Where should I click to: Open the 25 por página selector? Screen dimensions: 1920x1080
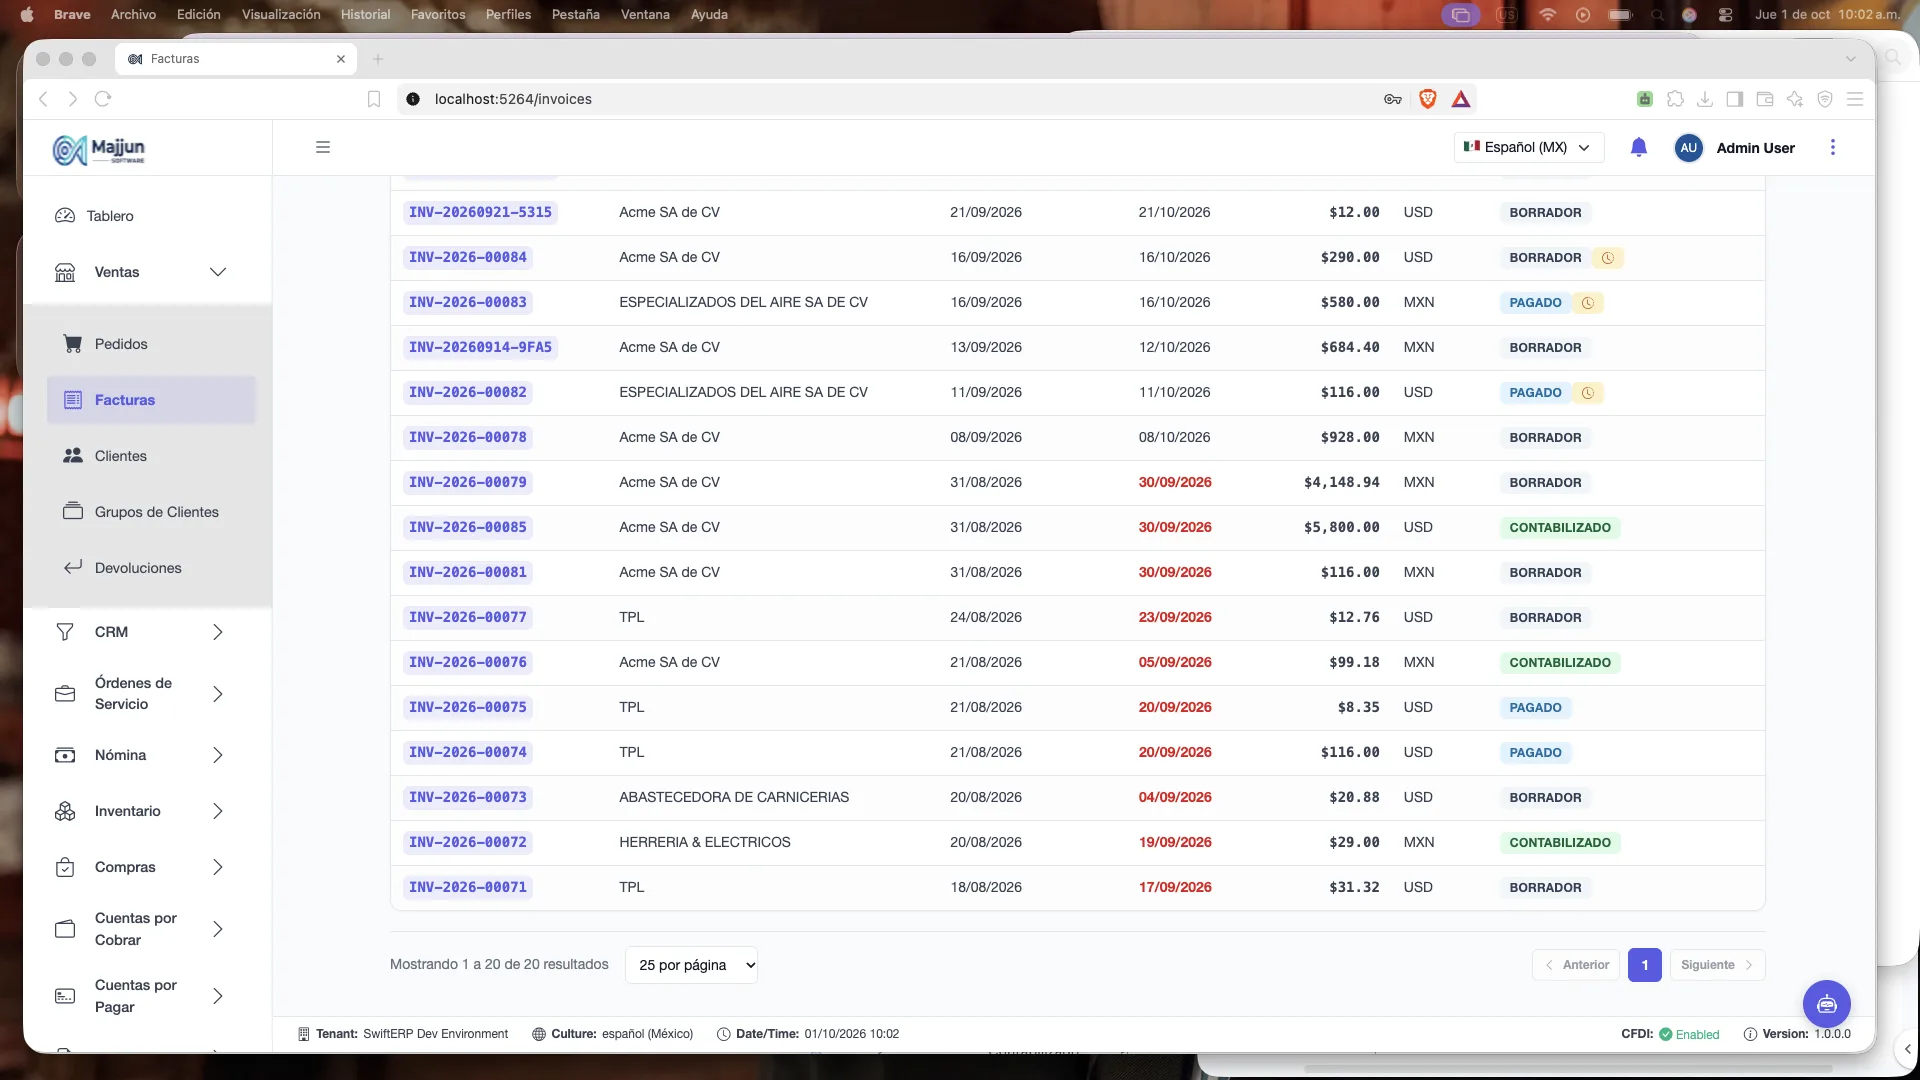(x=691, y=965)
